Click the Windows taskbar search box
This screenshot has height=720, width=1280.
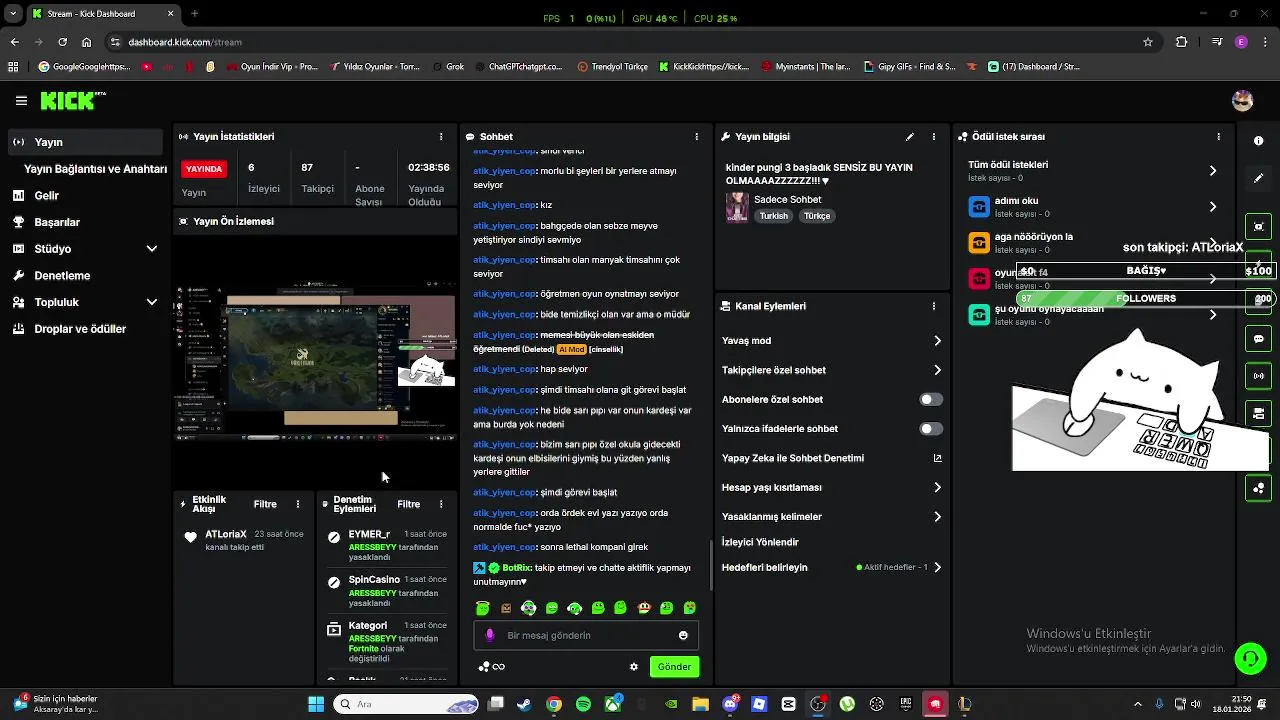406,704
